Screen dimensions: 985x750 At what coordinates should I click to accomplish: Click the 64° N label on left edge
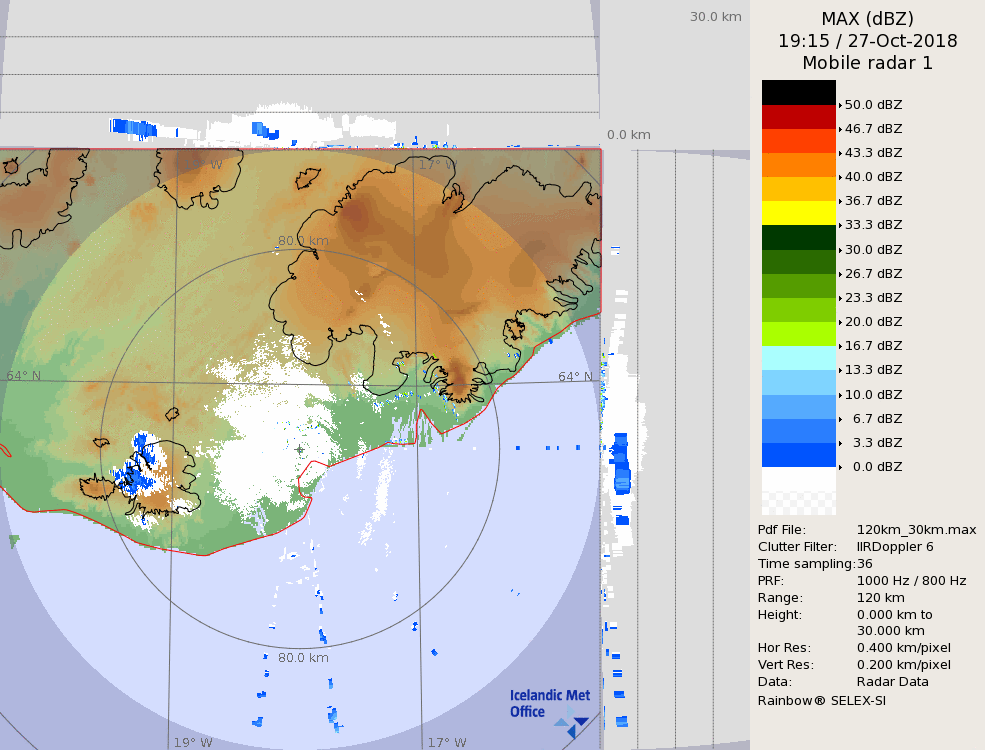[x=24, y=376]
